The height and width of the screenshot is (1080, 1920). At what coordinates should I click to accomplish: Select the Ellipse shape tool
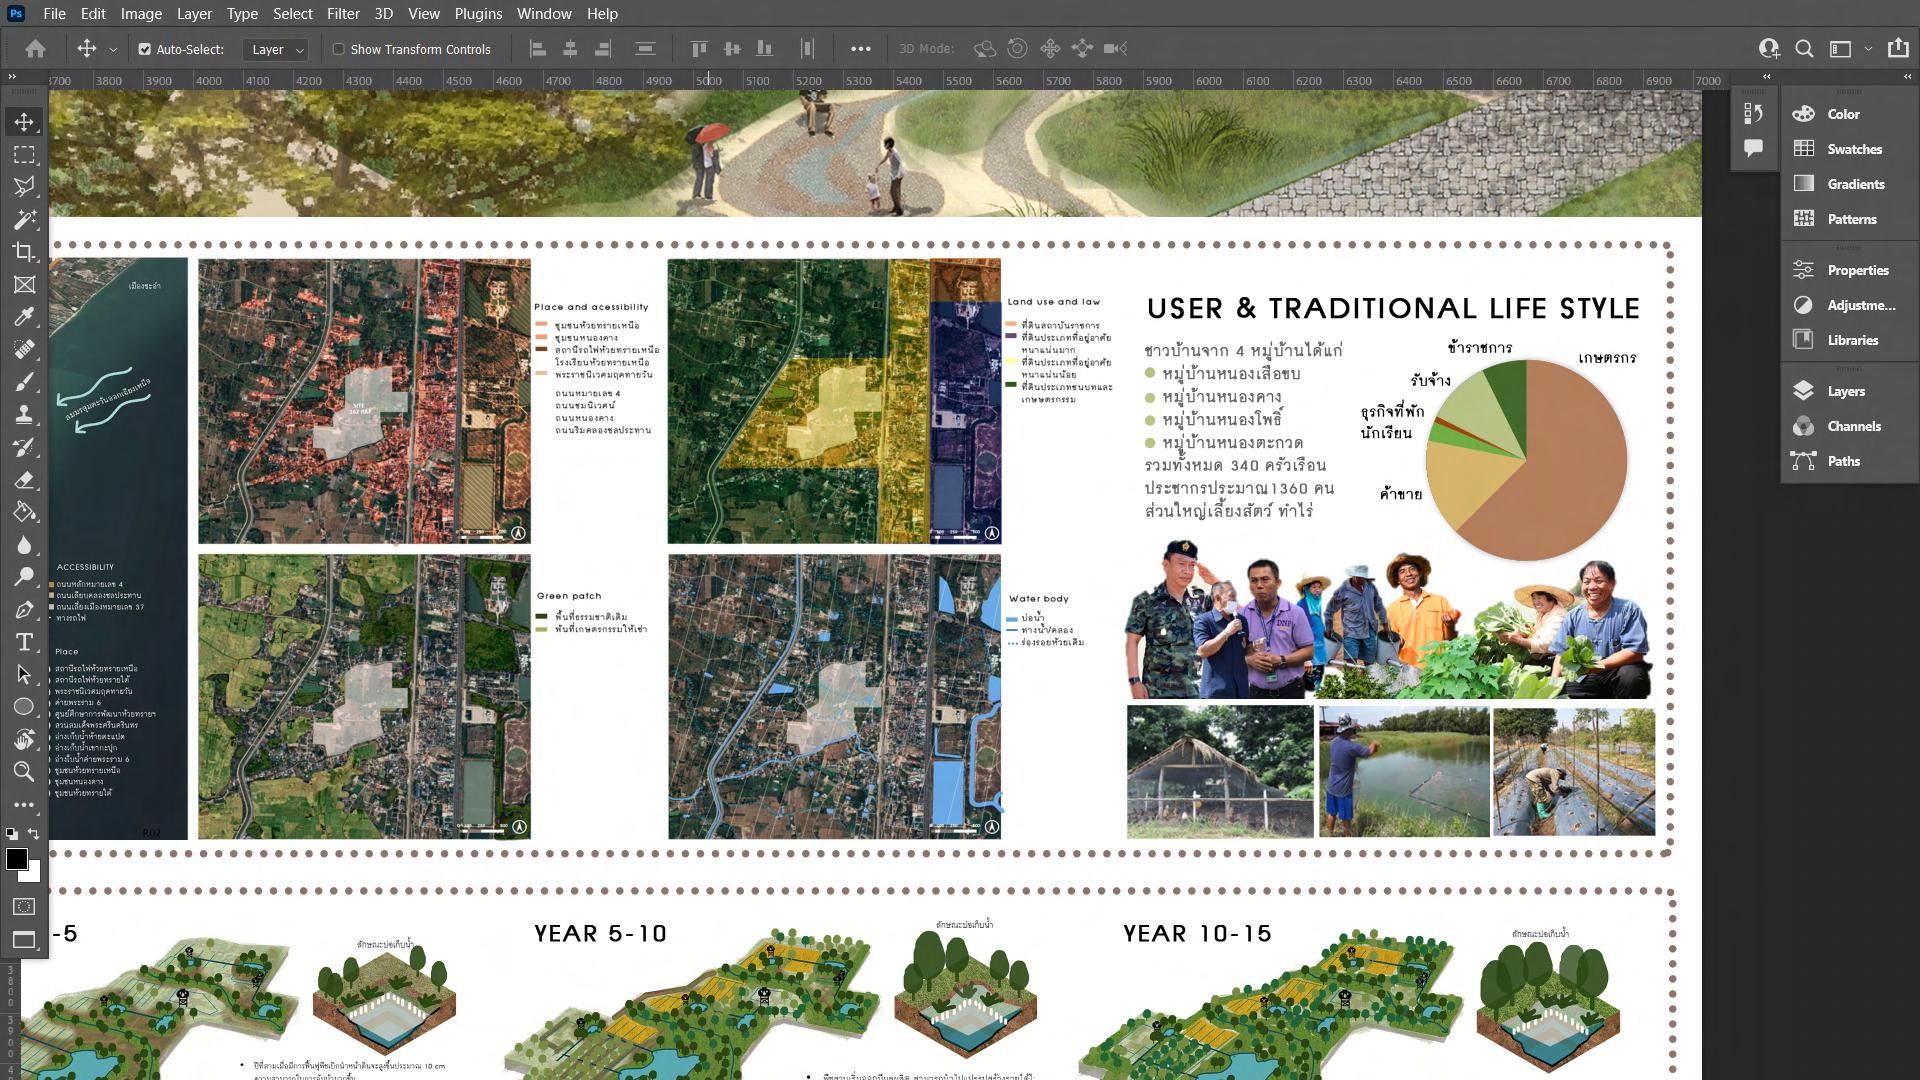click(24, 707)
